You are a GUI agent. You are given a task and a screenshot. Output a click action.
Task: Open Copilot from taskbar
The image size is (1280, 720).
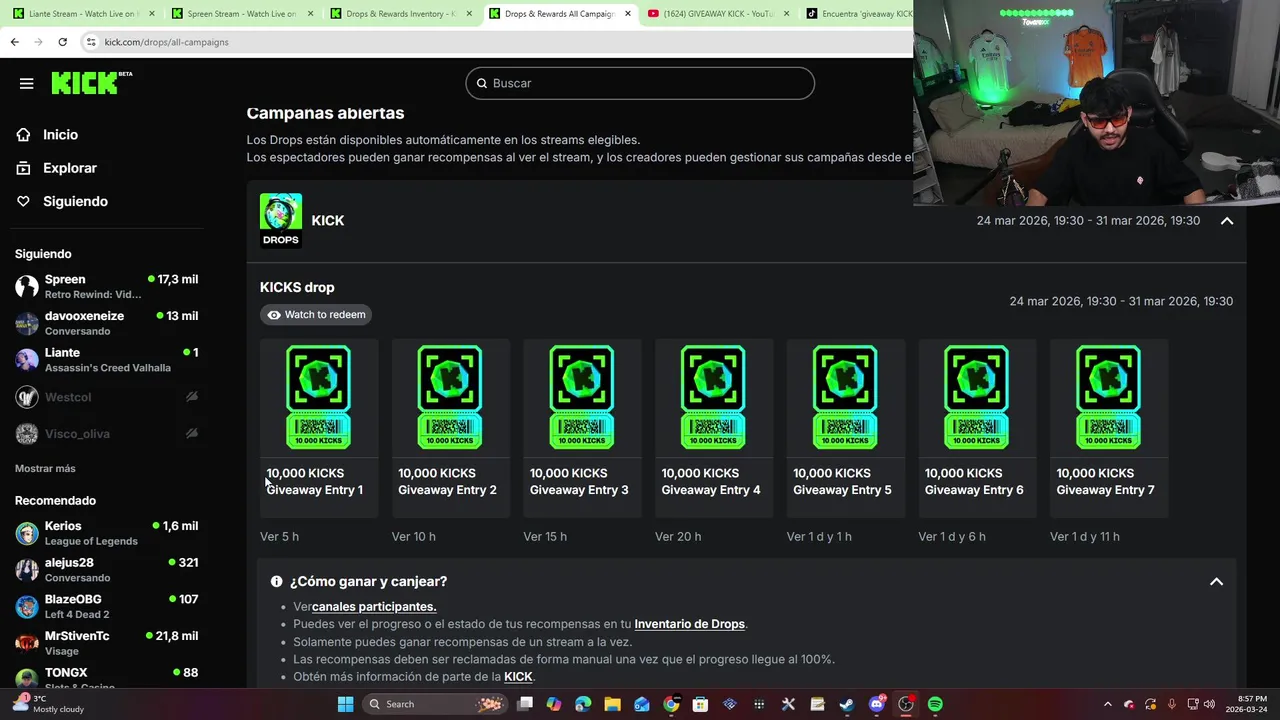coord(554,704)
